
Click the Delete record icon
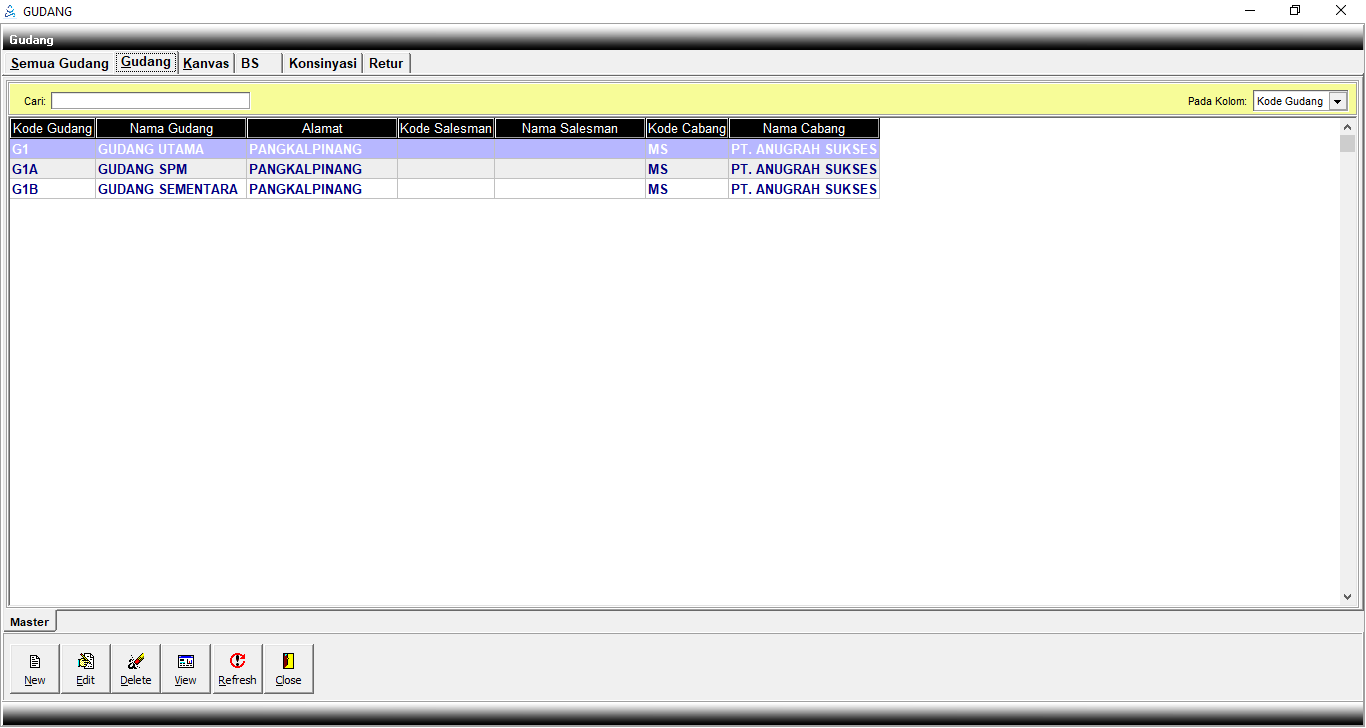click(136, 662)
